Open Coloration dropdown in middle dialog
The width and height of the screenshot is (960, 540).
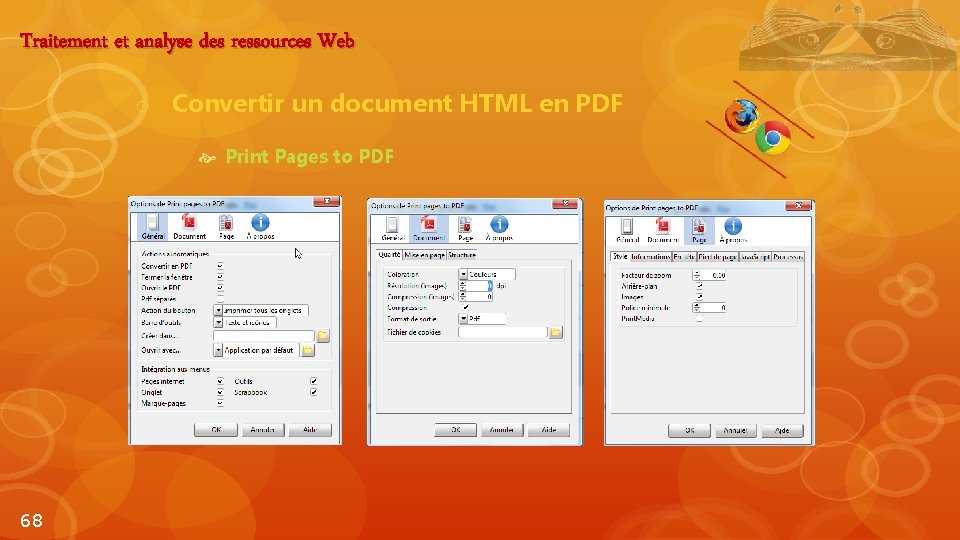point(463,274)
